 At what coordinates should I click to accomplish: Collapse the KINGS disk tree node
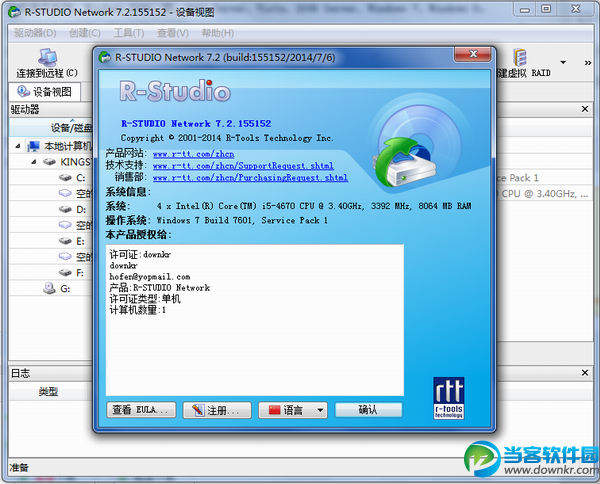34,162
